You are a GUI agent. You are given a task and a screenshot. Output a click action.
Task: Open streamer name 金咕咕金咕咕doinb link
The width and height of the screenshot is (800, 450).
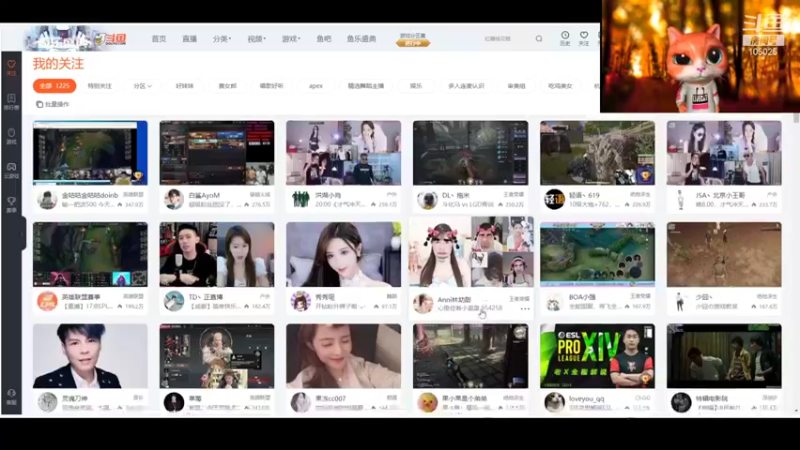[90, 195]
